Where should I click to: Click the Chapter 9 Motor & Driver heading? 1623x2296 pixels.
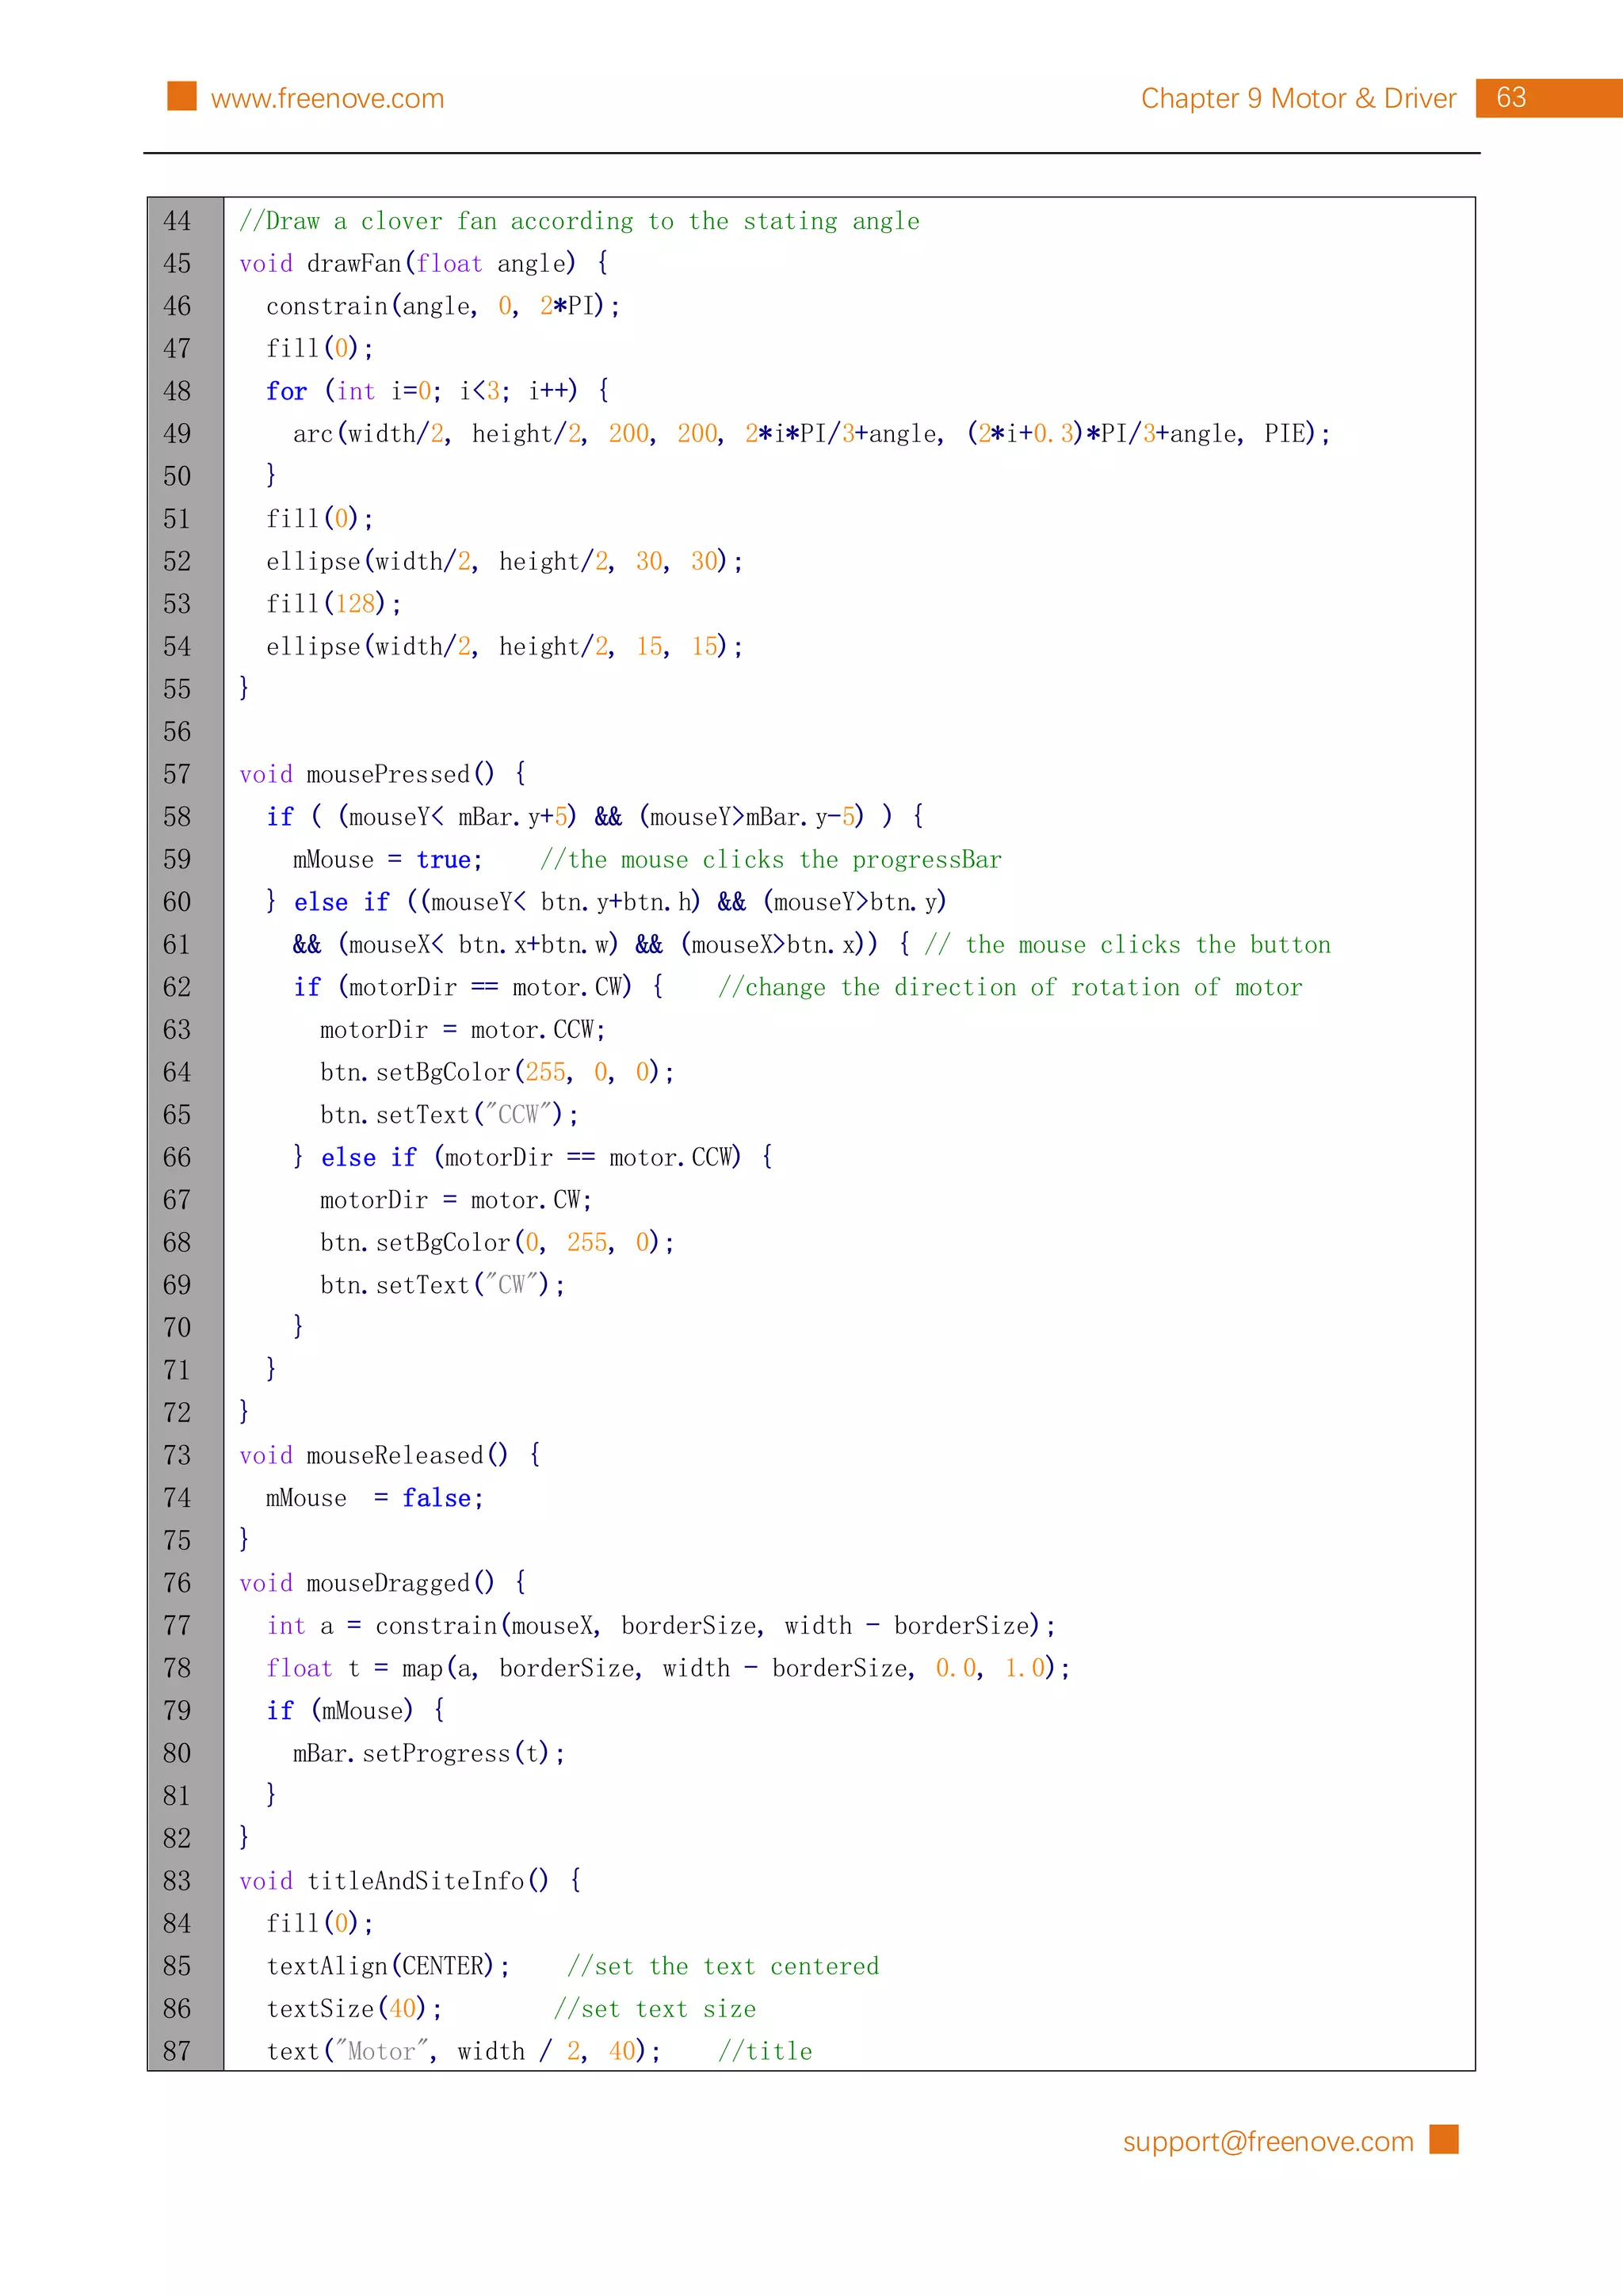pos(1298,98)
